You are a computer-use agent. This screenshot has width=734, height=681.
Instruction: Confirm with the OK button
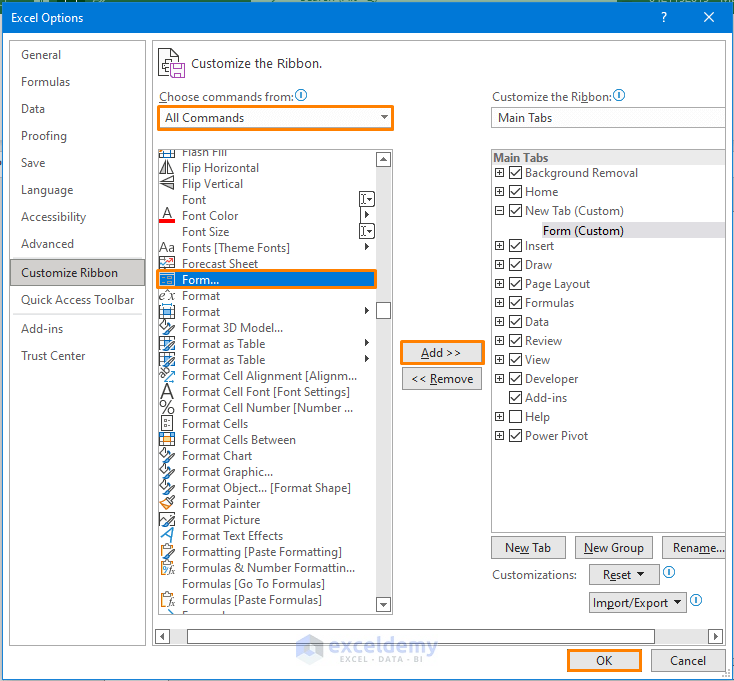pyautogui.click(x=604, y=660)
